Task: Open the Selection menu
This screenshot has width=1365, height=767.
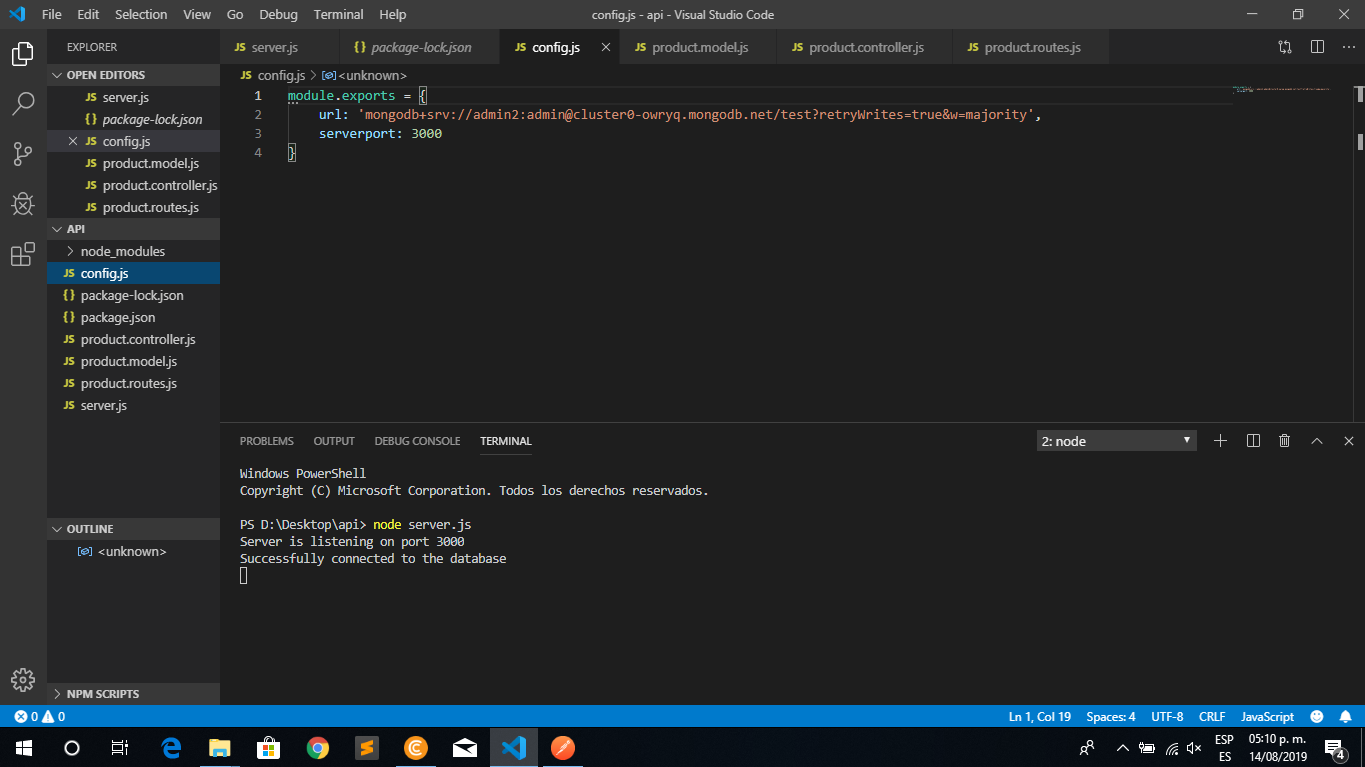Action: click(141, 15)
